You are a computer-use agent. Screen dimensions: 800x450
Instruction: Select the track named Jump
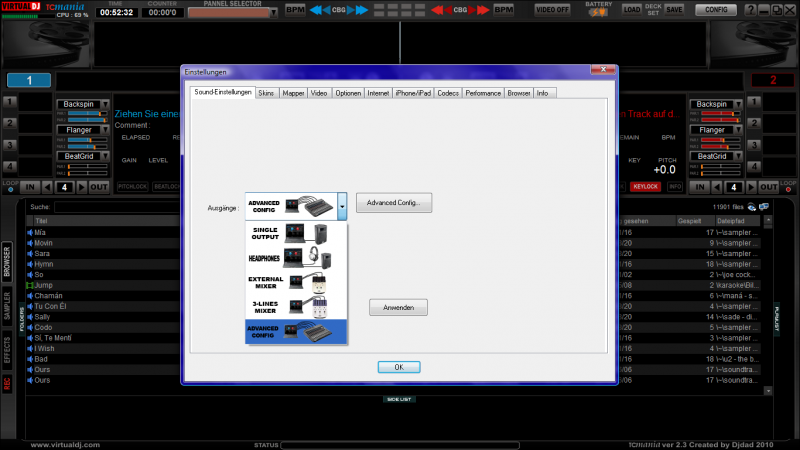coord(43,285)
